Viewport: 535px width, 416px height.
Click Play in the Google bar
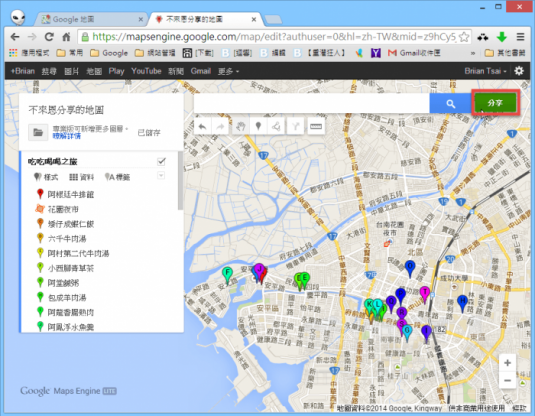pos(116,71)
